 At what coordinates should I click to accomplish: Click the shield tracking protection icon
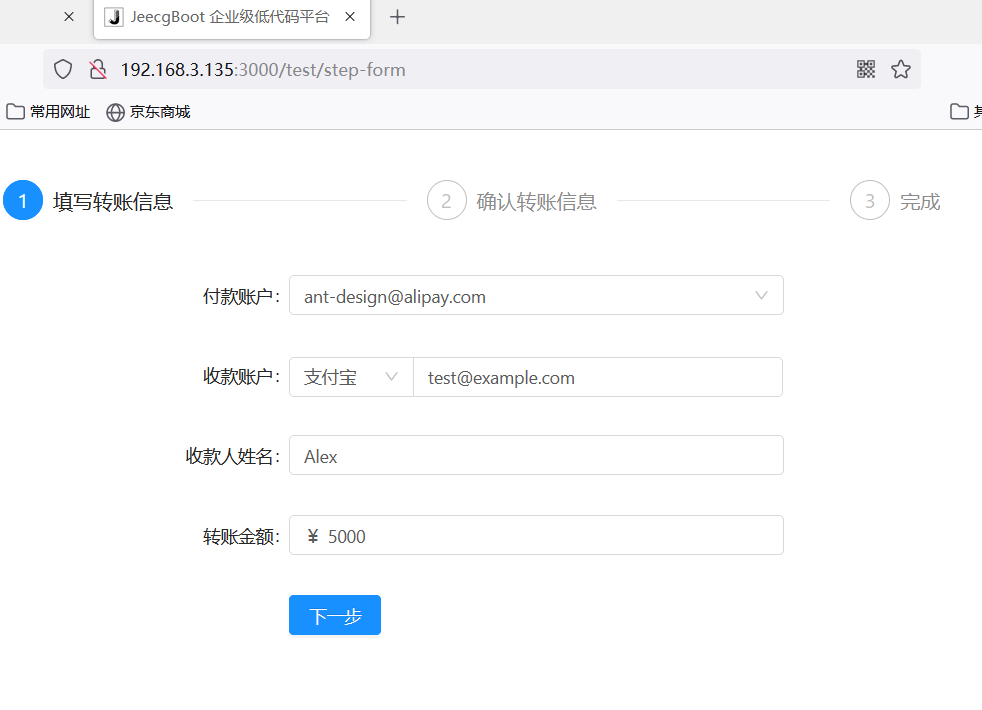coord(63,69)
